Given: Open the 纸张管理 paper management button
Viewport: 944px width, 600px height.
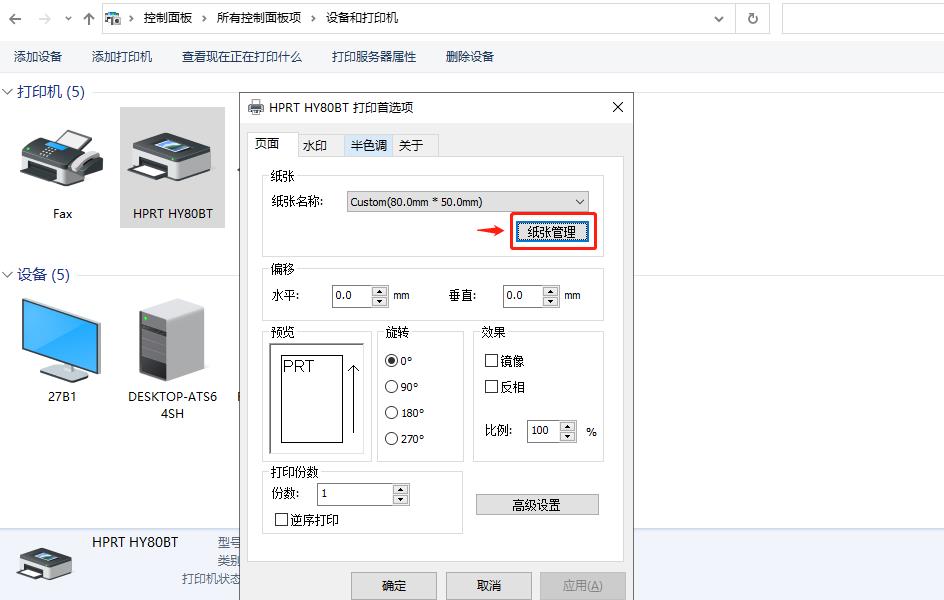Looking at the screenshot, I should click(x=551, y=232).
